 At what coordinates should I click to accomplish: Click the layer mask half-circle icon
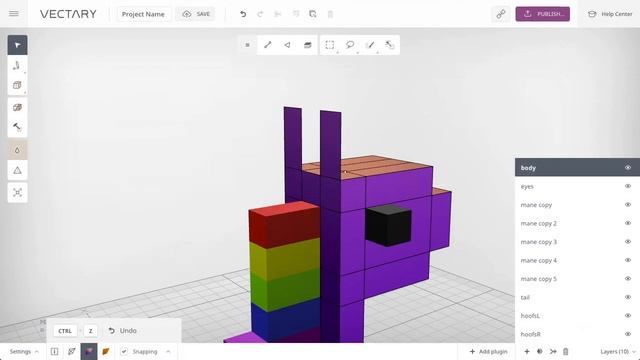540,351
